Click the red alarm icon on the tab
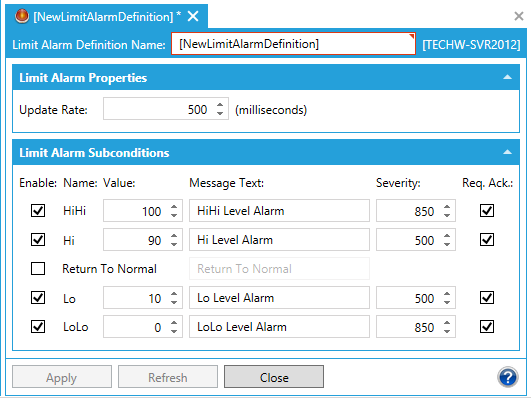Viewport: 531px width, 399px height. 22,16
